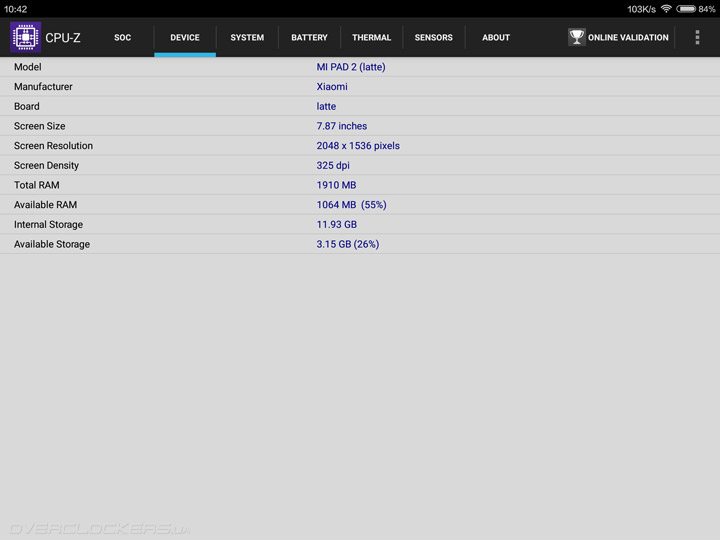
Task: Tap the Board value 'latte'
Action: [326, 107]
